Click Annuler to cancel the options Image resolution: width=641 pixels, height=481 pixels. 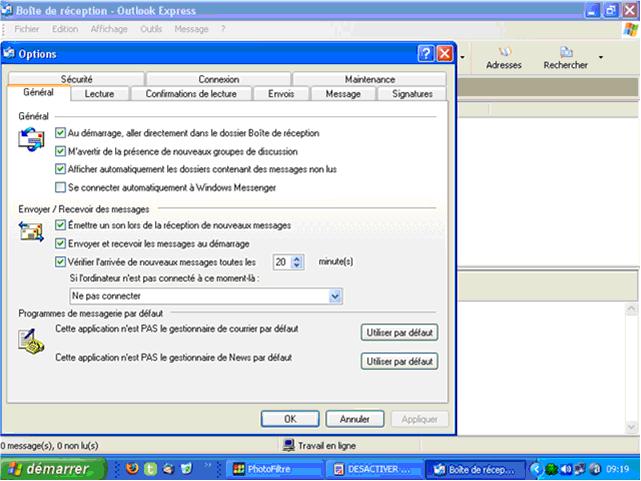pos(354,419)
